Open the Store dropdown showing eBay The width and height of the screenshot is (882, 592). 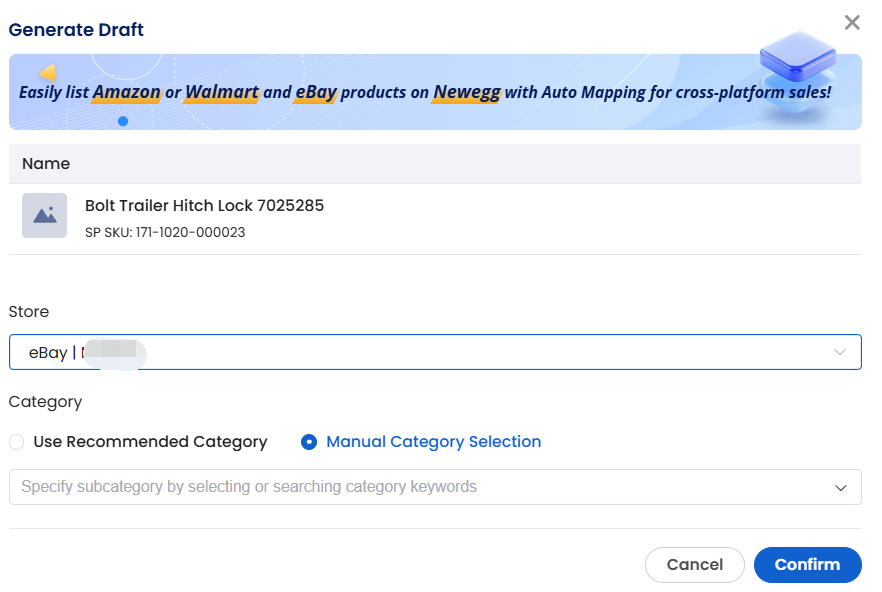[x=435, y=352]
